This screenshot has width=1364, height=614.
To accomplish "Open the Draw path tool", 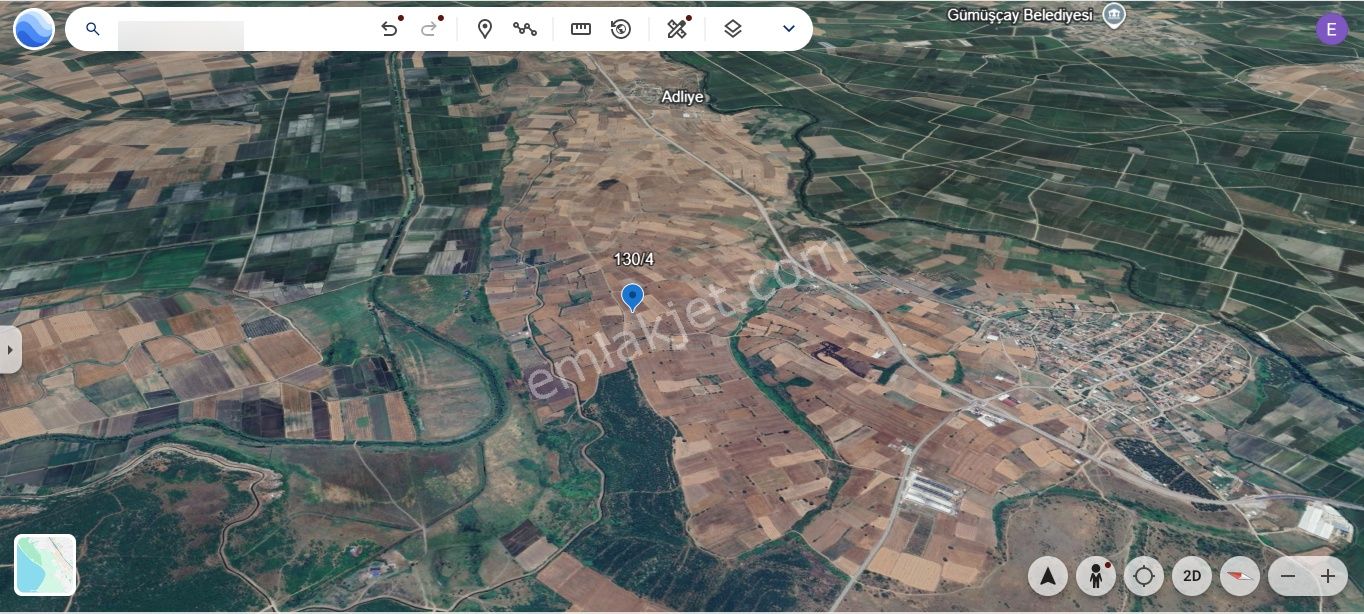I will [526, 29].
